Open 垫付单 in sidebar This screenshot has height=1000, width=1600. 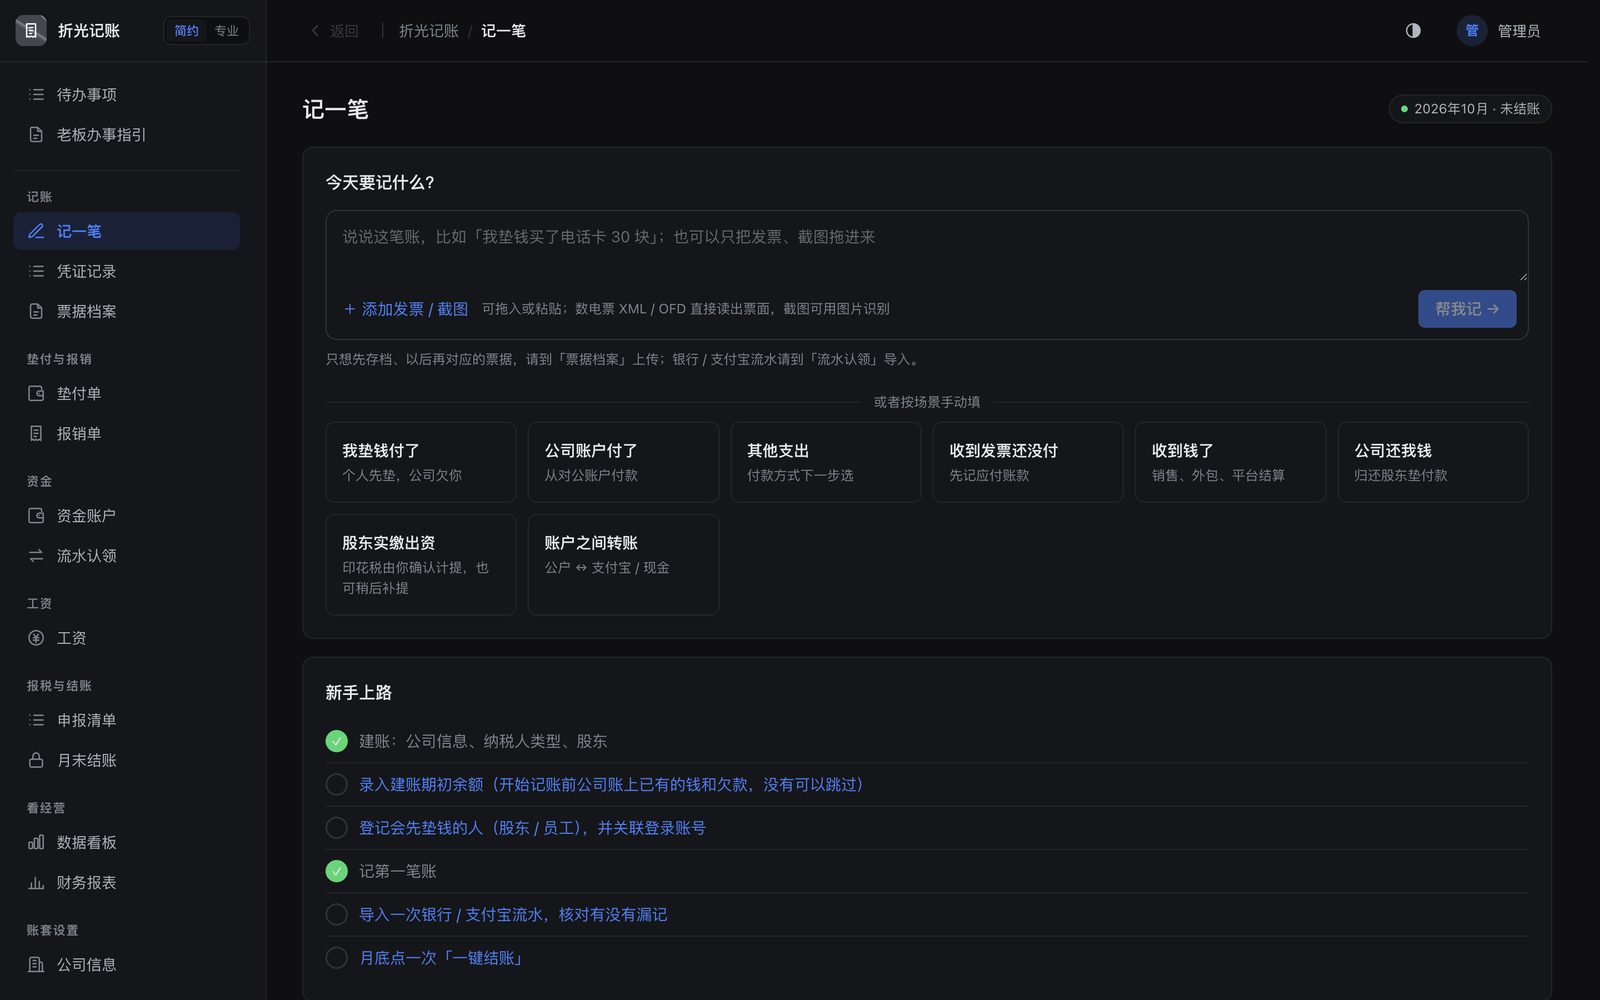click(126, 393)
